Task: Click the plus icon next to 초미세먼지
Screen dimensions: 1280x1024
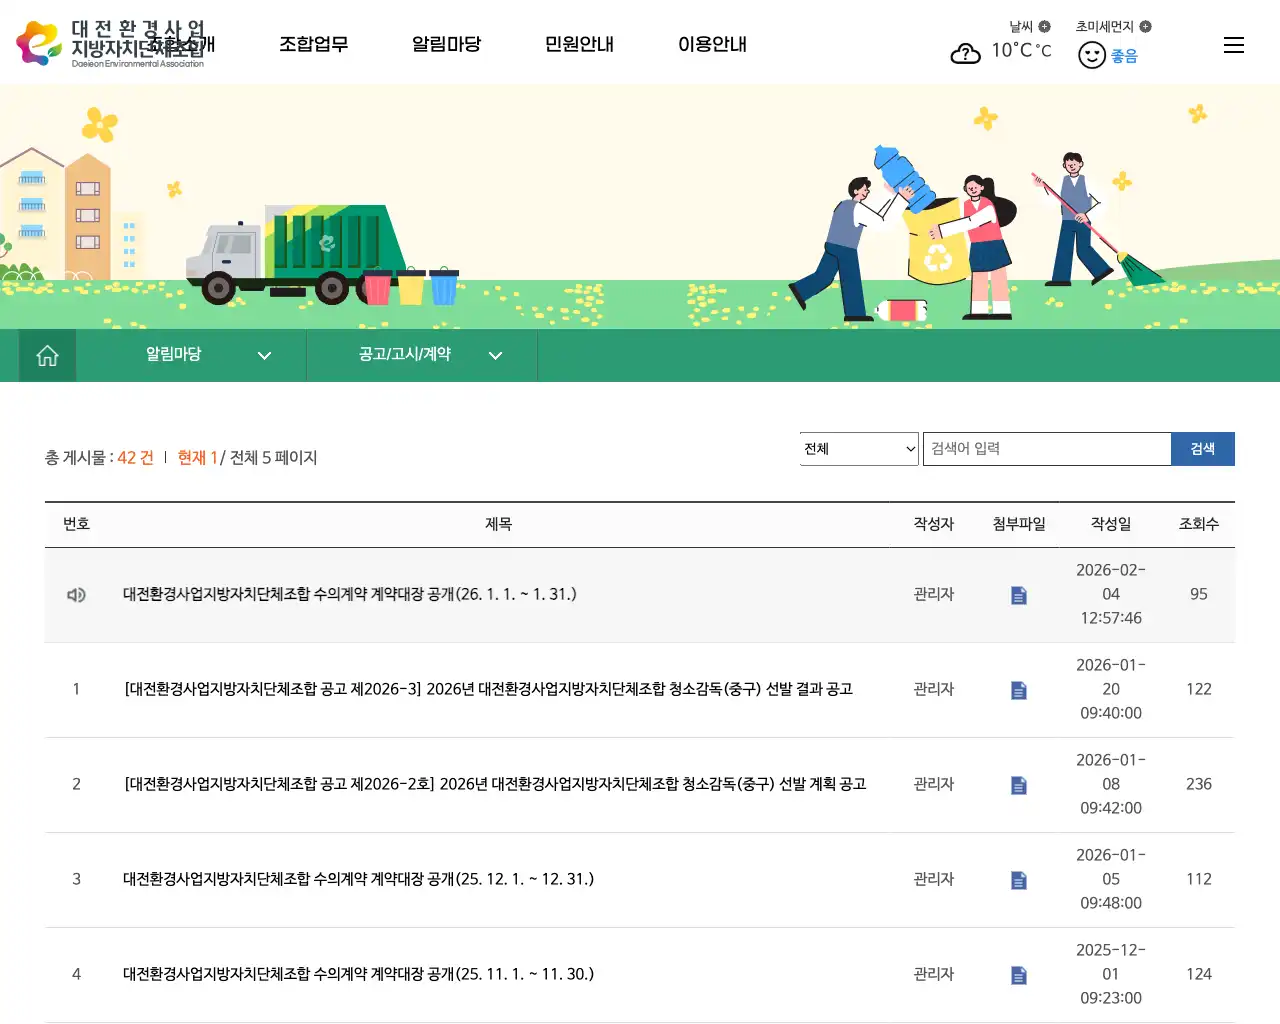Action: (x=1145, y=27)
